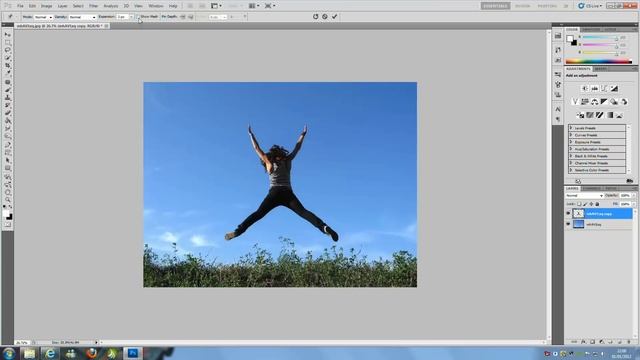
Task: Toggle Lock image pixels in Layers panel
Action: 585,204
